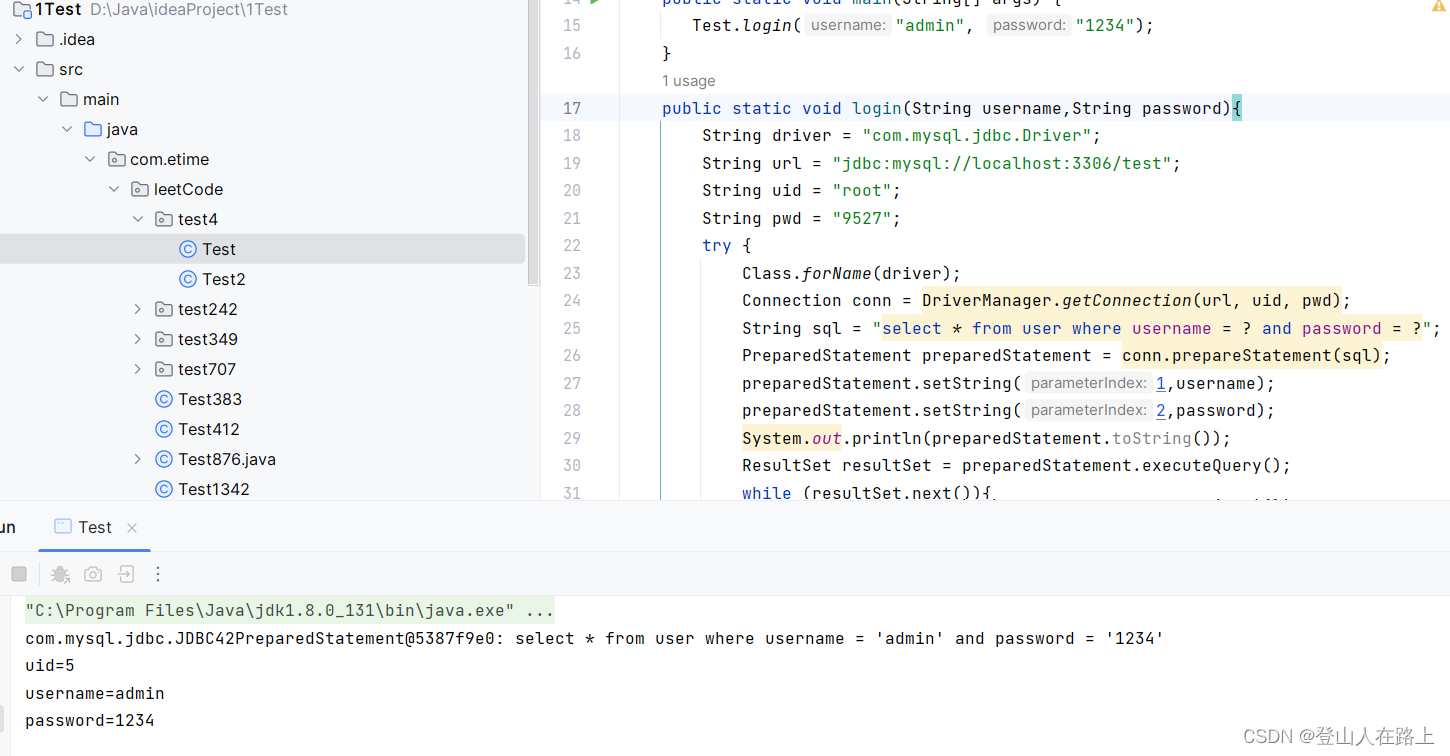Click line number 17 in gutter
Screen dimensions: 1450x756
pyautogui.click(x=572, y=108)
